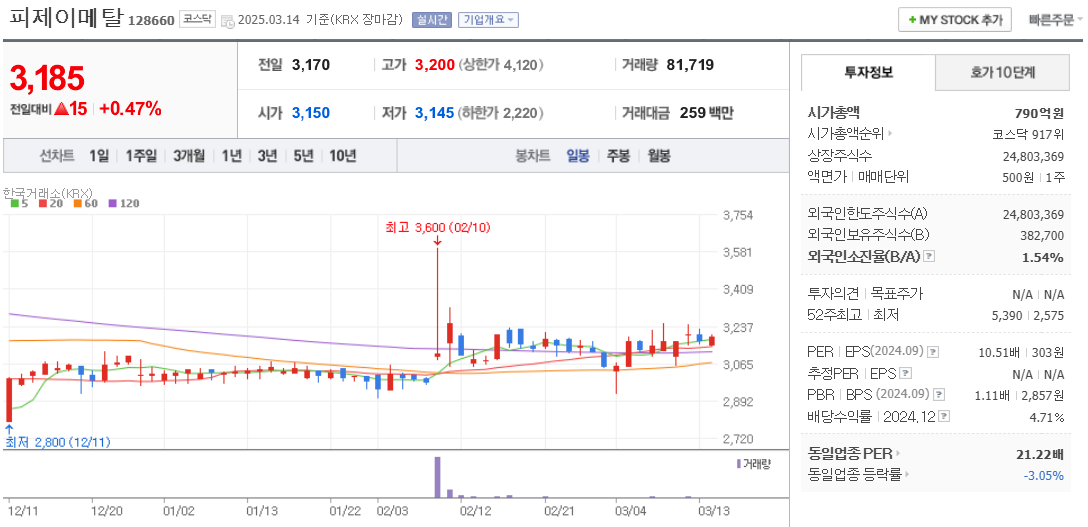Click the tall volume bar on 02/10
Viewport: 1088px width, 527px height.
click(x=437, y=477)
